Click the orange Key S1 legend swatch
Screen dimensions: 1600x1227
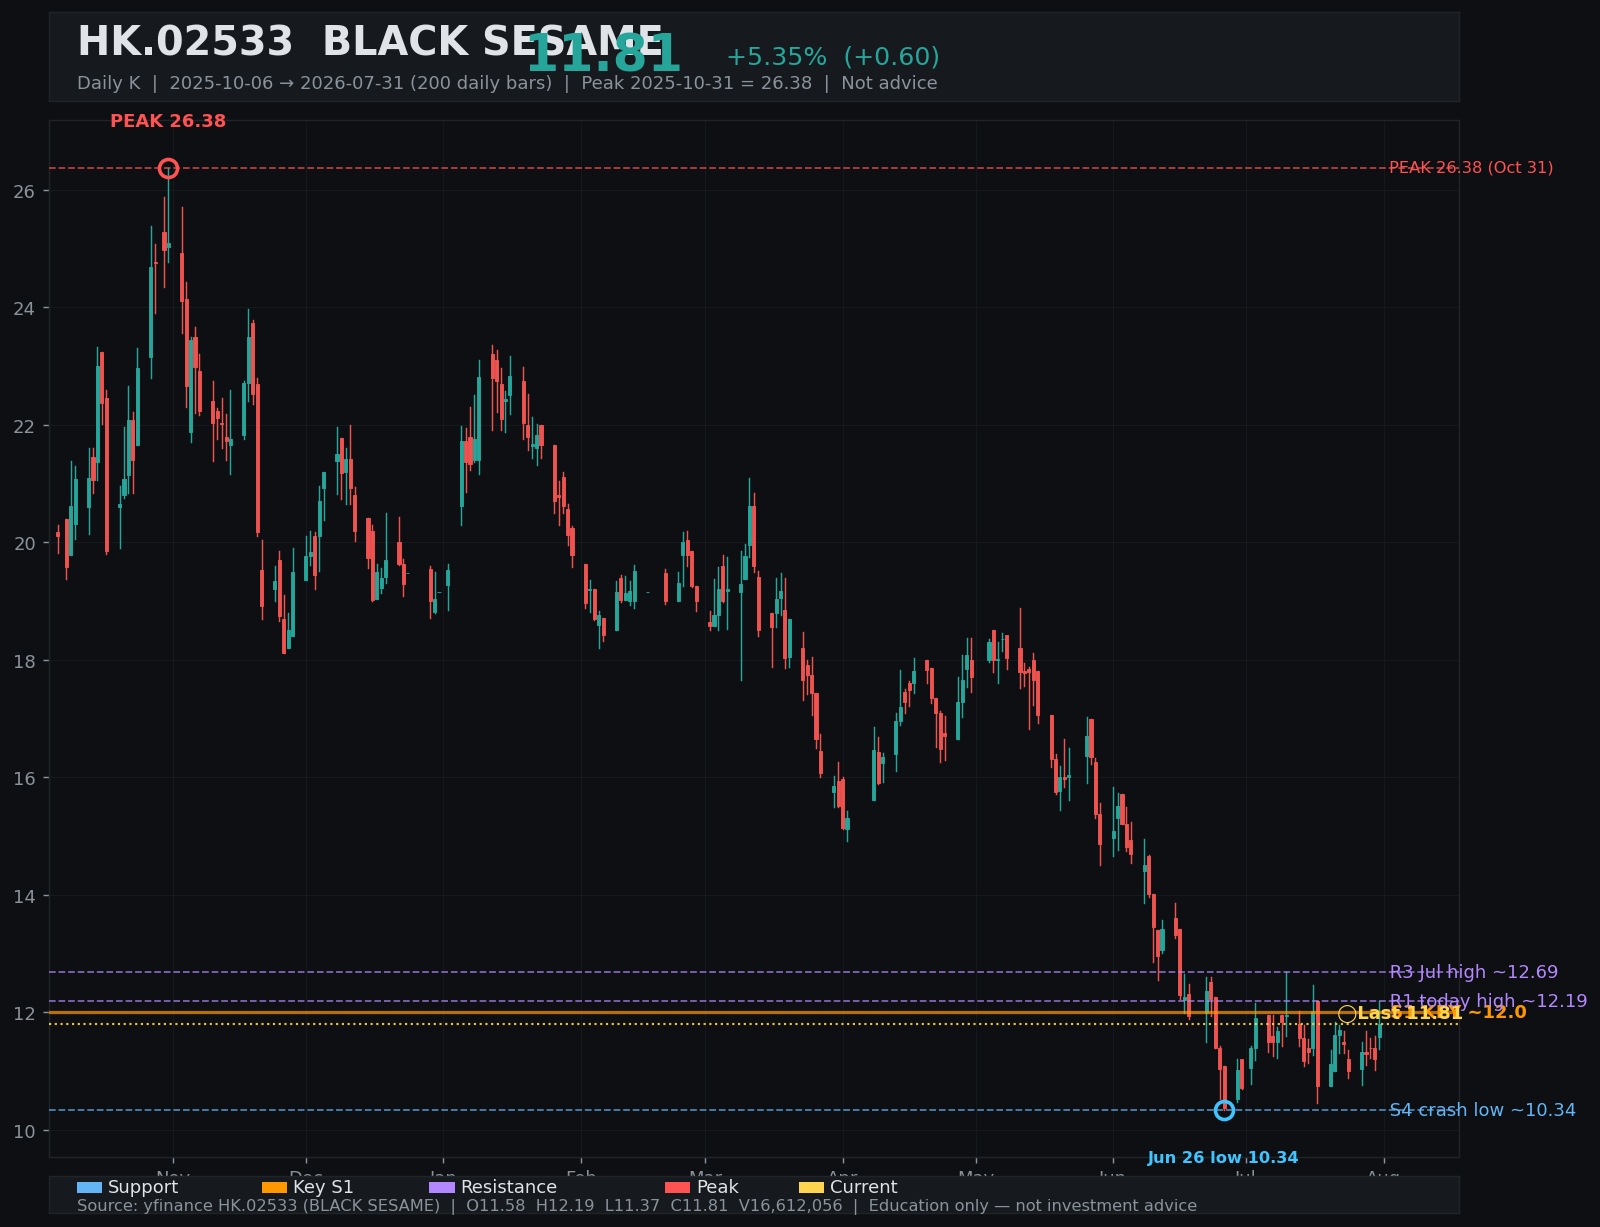tap(274, 1187)
